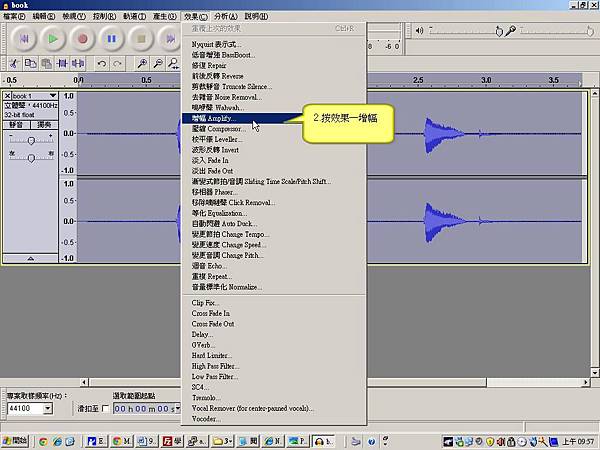600x450 pixels.
Task: Expand the project rate 44100 dropdown
Action: coord(48,408)
